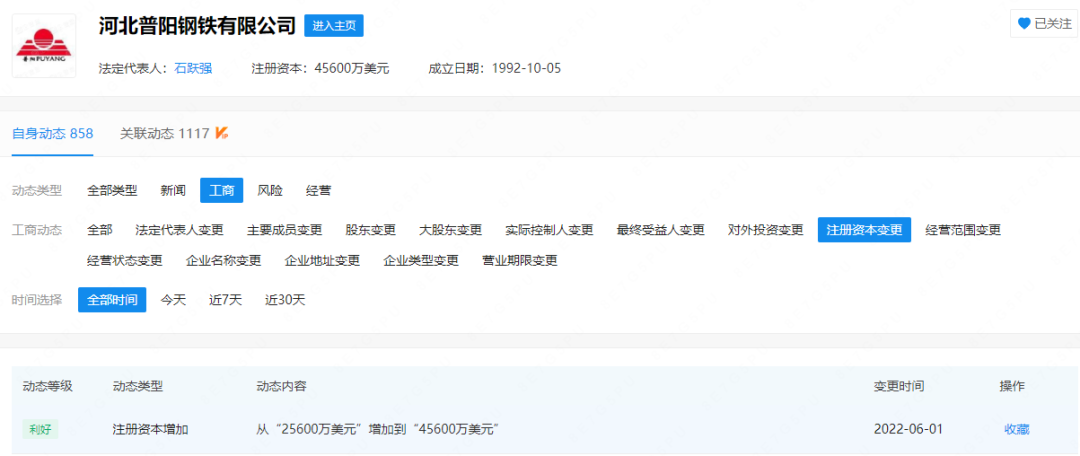The height and width of the screenshot is (456, 1080).
Task: Filter by 最终受益人变更
Action: click(x=661, y=230)
